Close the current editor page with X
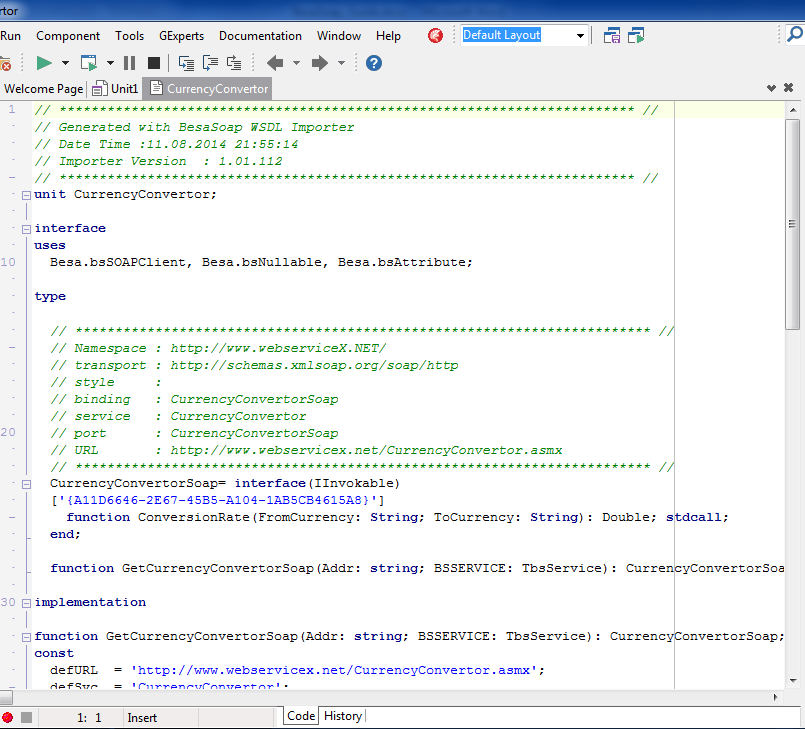This screenshot has height=729, width=805. [789, 88]
